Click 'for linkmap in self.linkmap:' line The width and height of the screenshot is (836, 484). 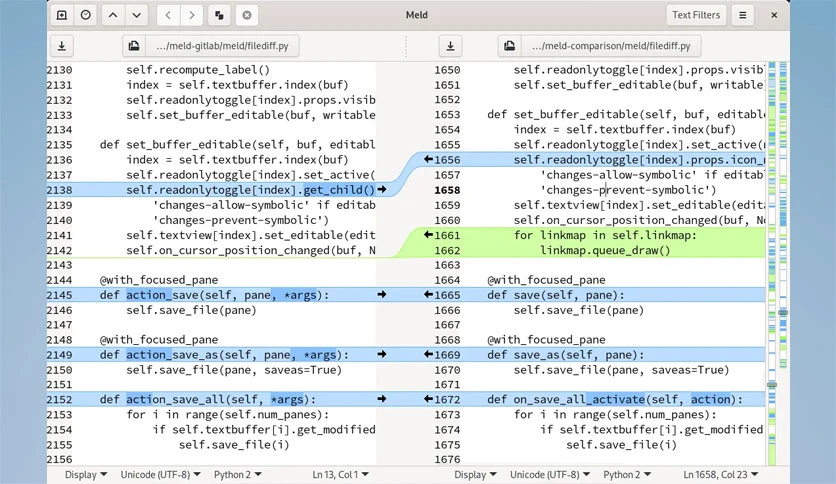click(x=605, y=235)
